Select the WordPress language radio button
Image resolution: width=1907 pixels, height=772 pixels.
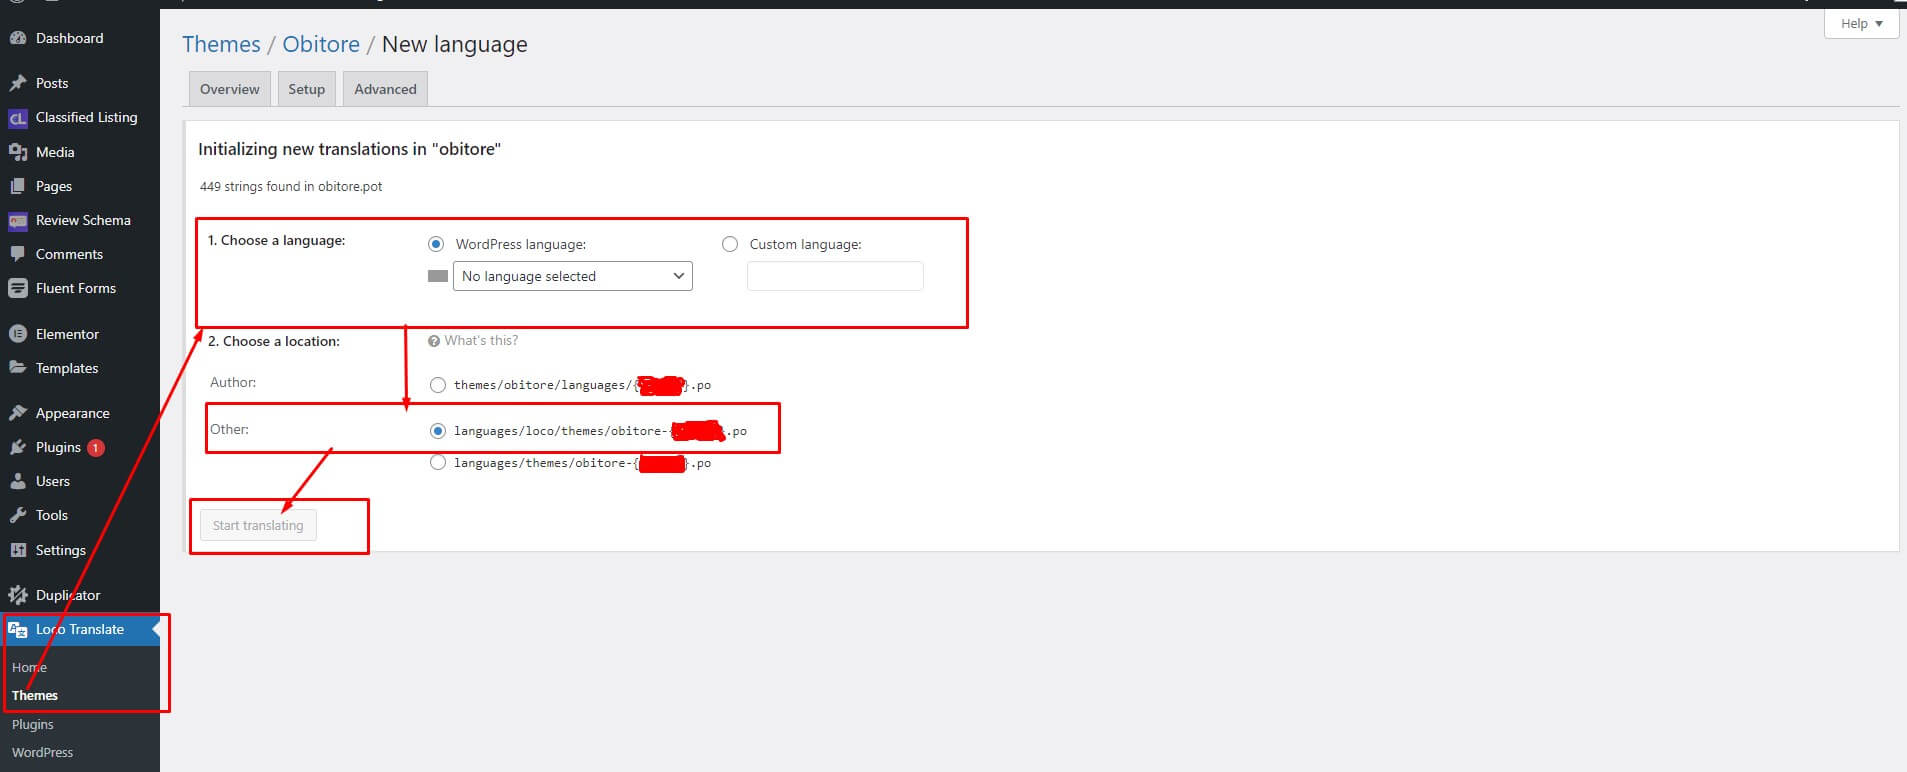pyautogui.click(x=436, y=244)
